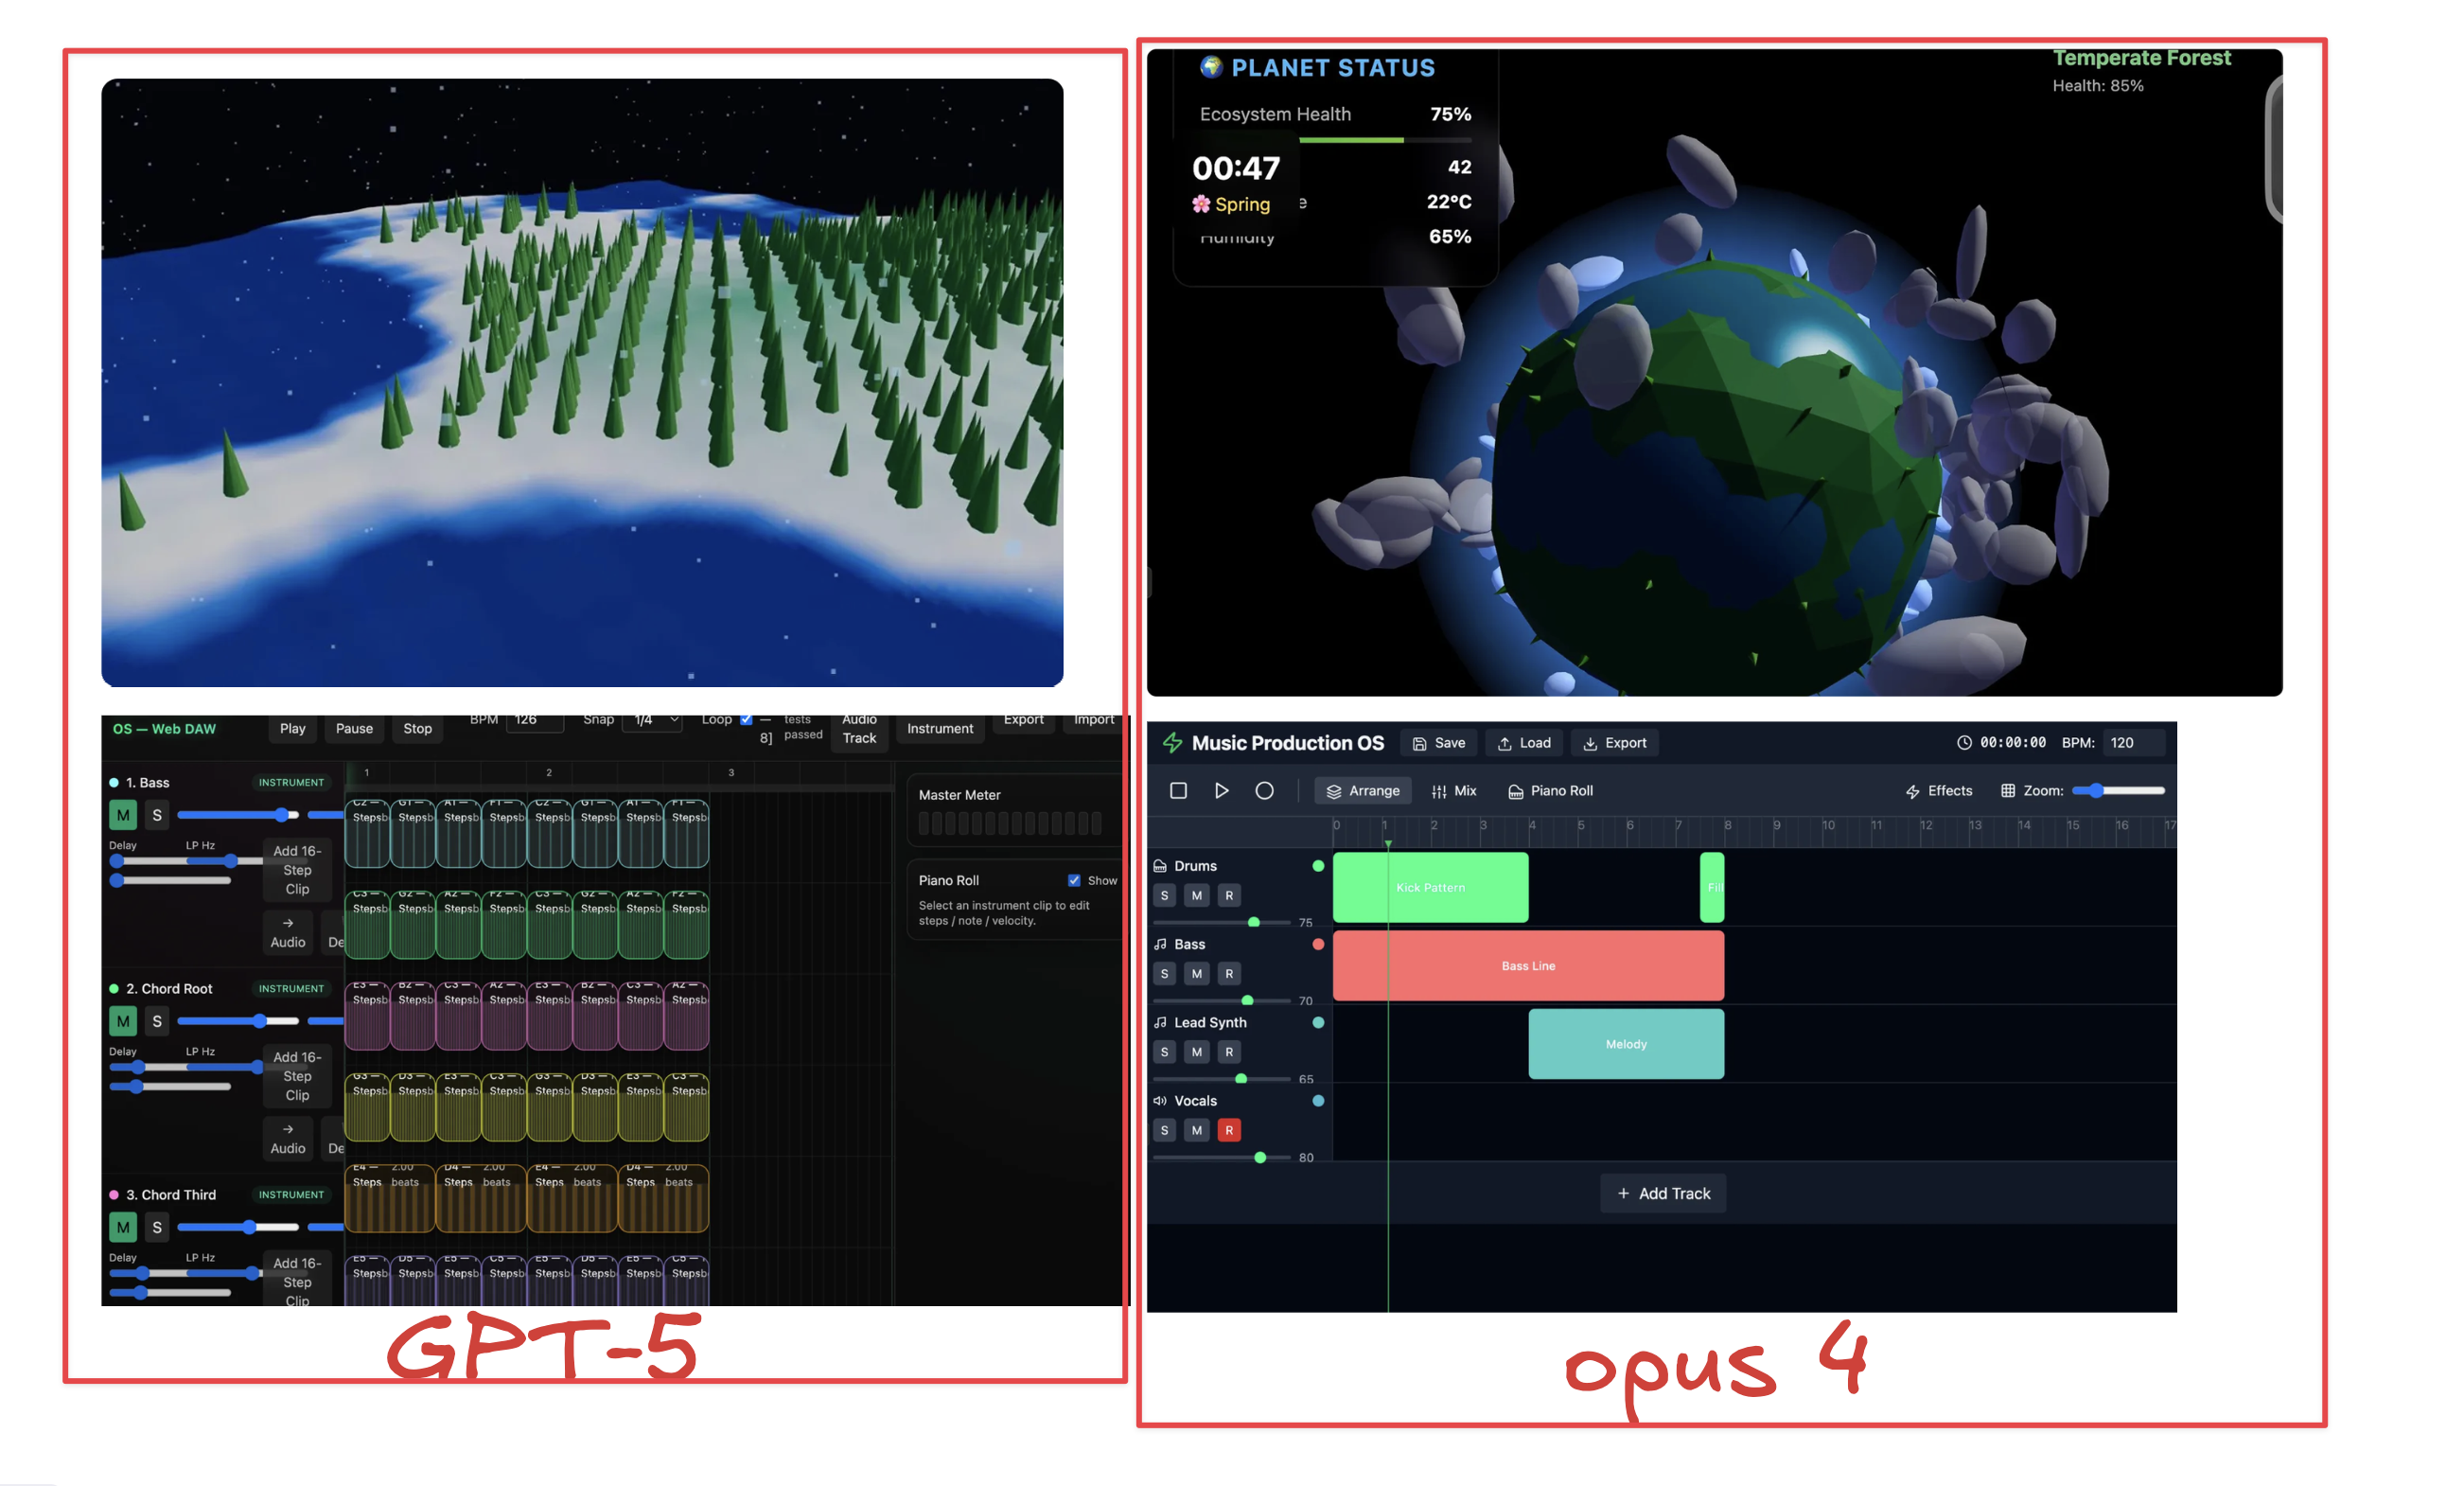Screen dimensions: 2464x1486
Task: Click the Vocals volume slider showing 80
Action: [x=1221, y=1158]
